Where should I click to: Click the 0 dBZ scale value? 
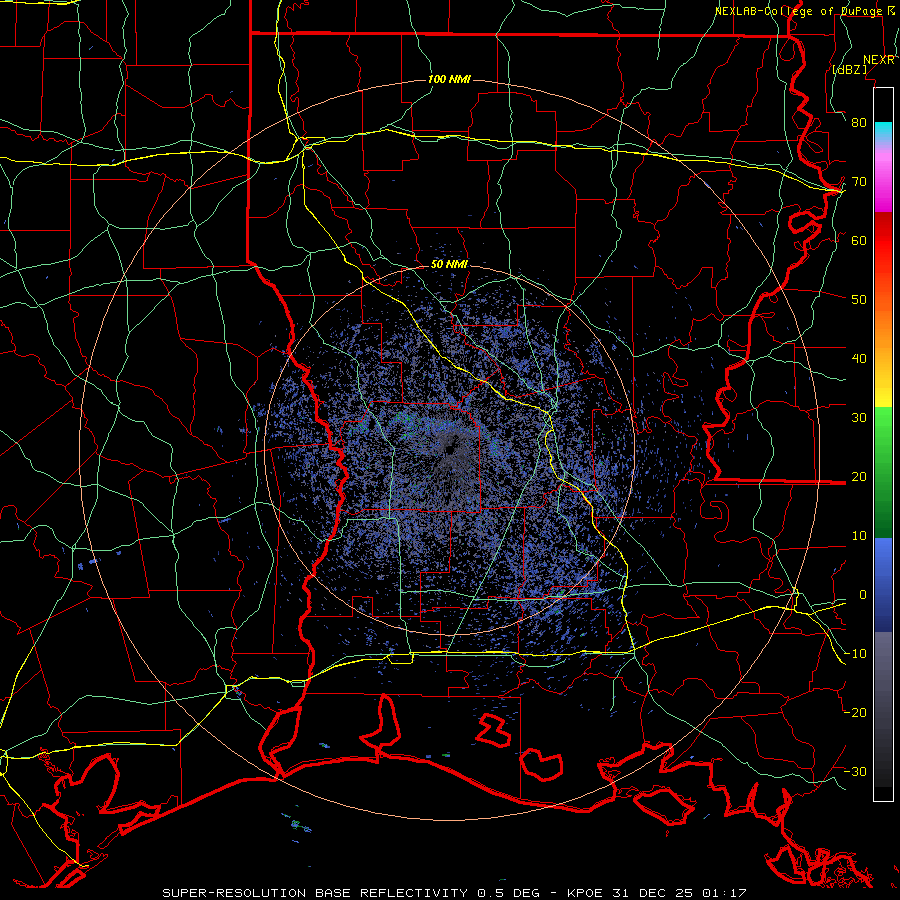(863, 595)
